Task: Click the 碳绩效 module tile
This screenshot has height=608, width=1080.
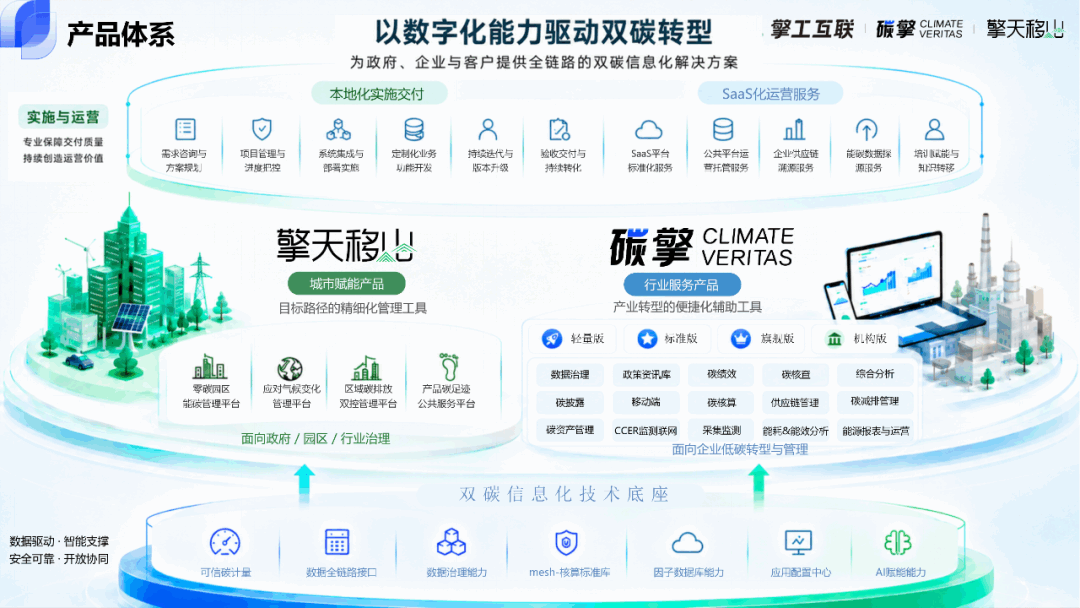Action: point(721,374)
